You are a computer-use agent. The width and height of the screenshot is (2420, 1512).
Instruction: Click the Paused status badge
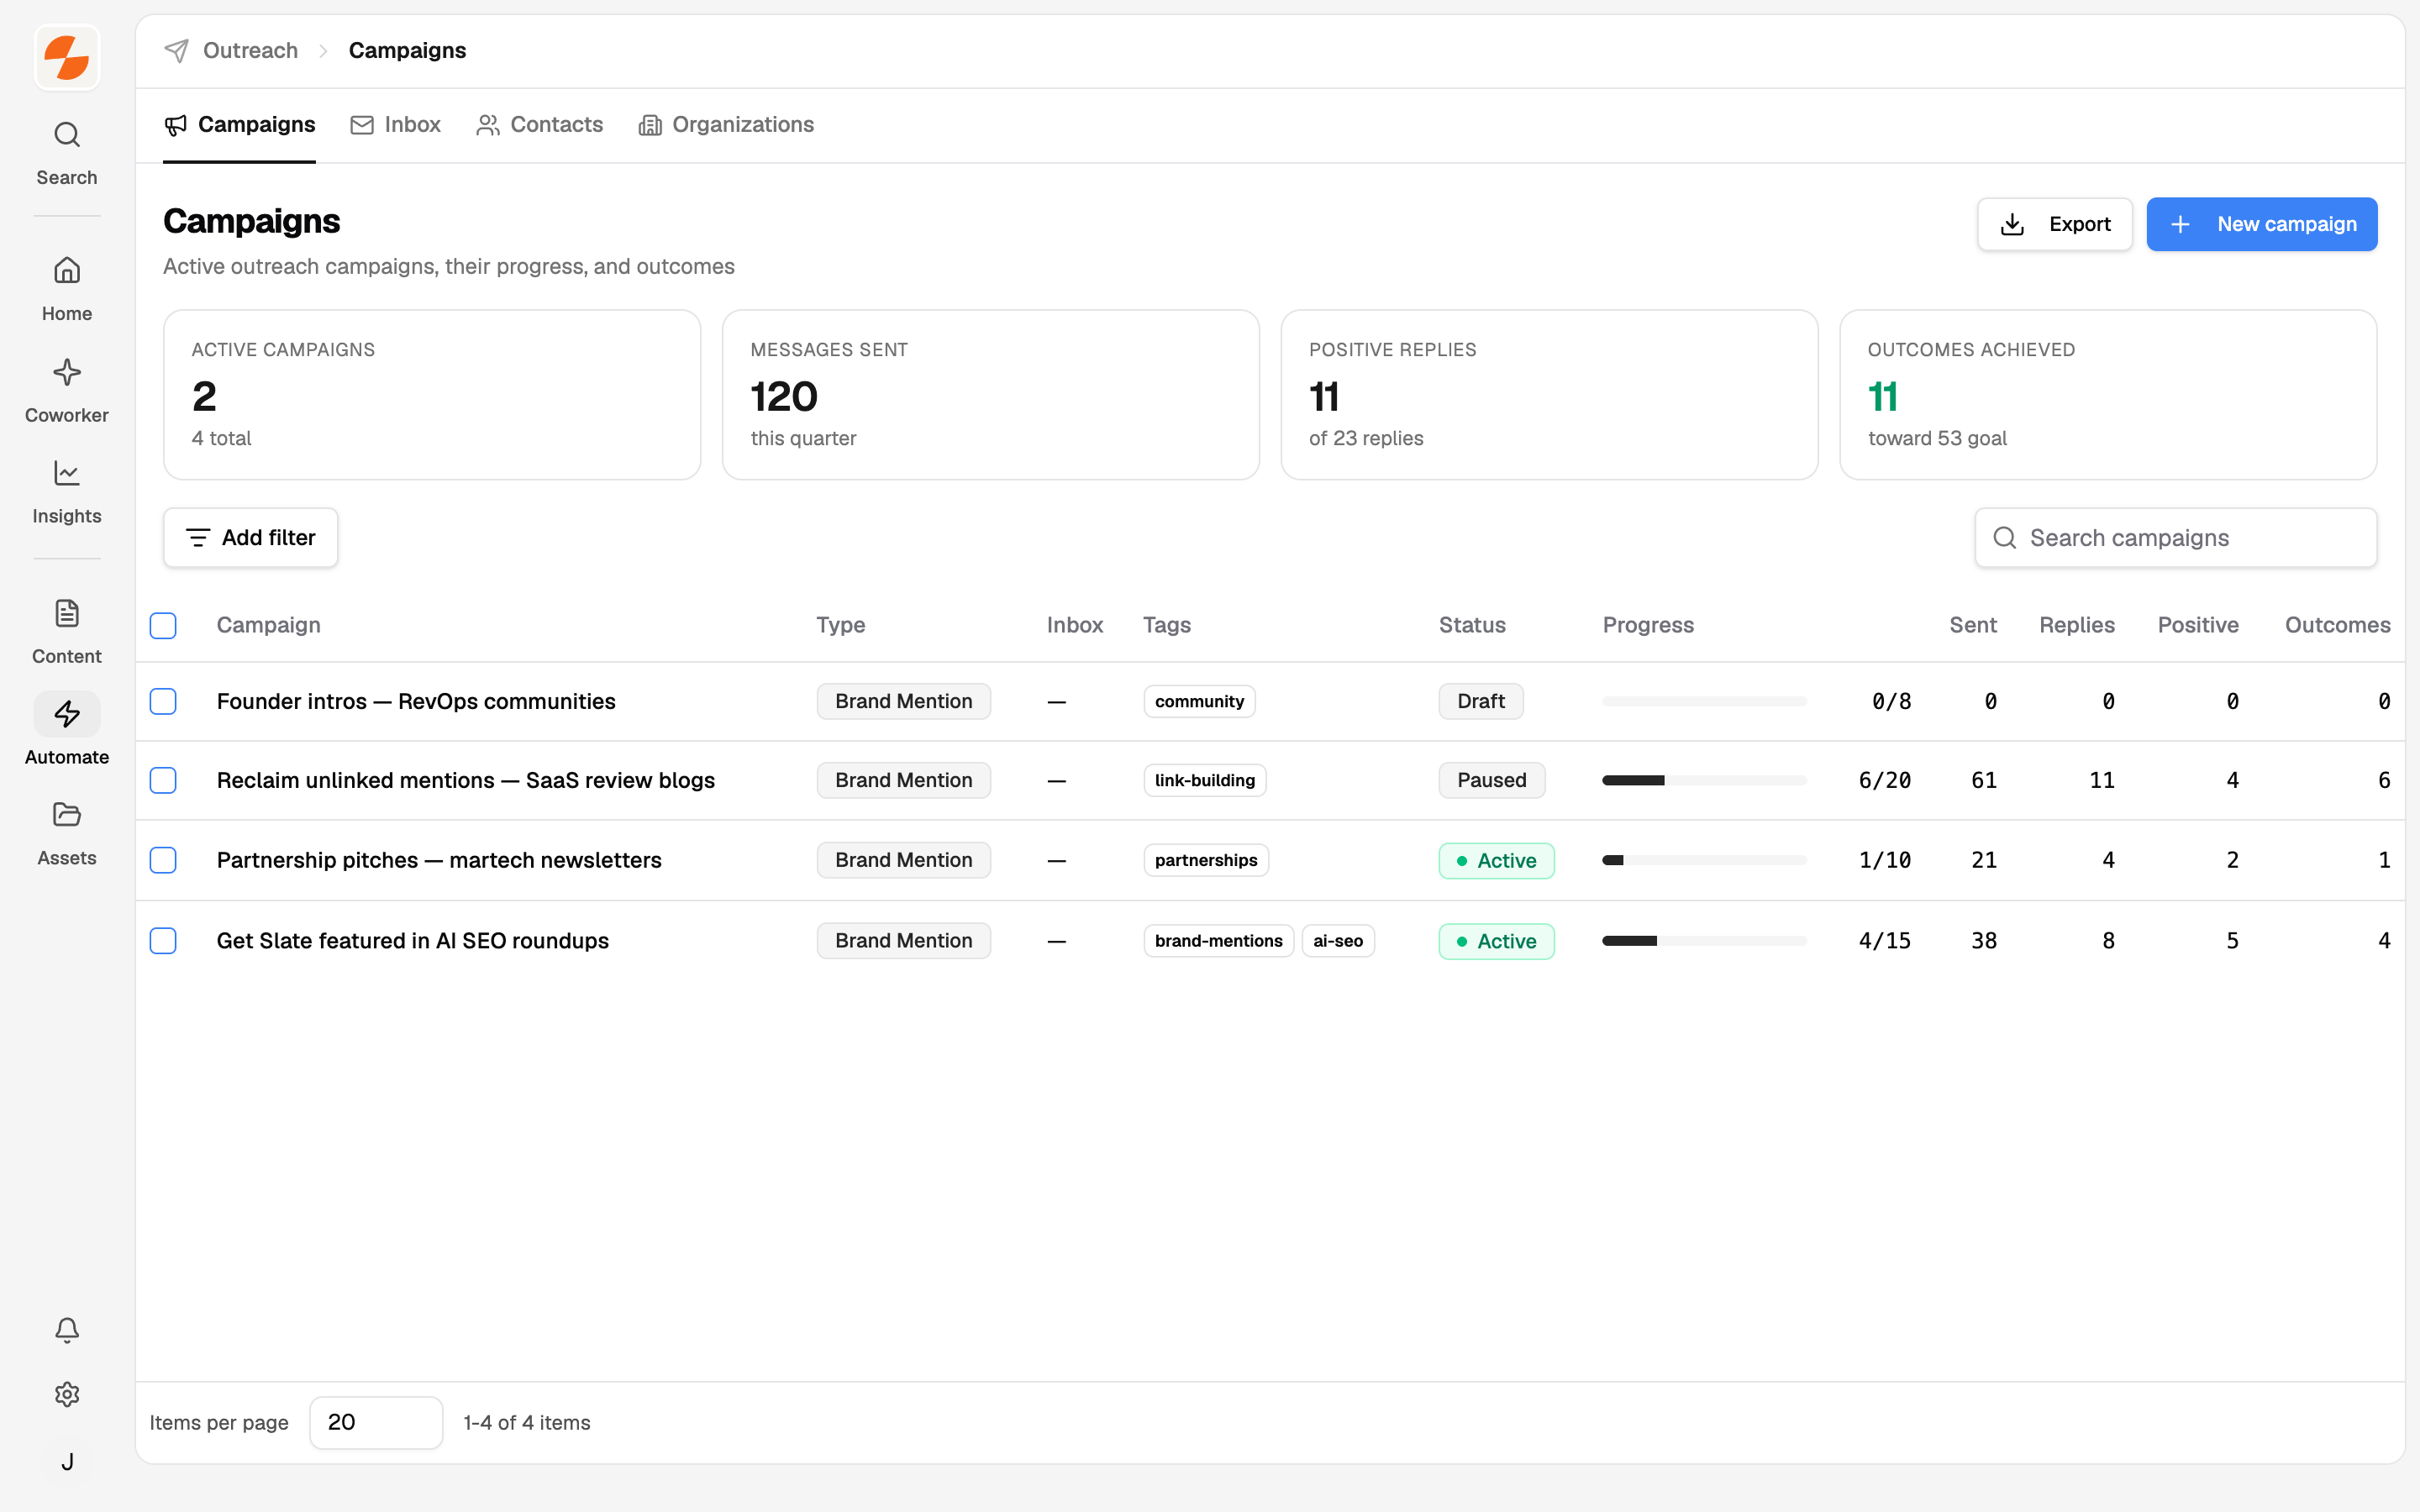(1492, 780)
